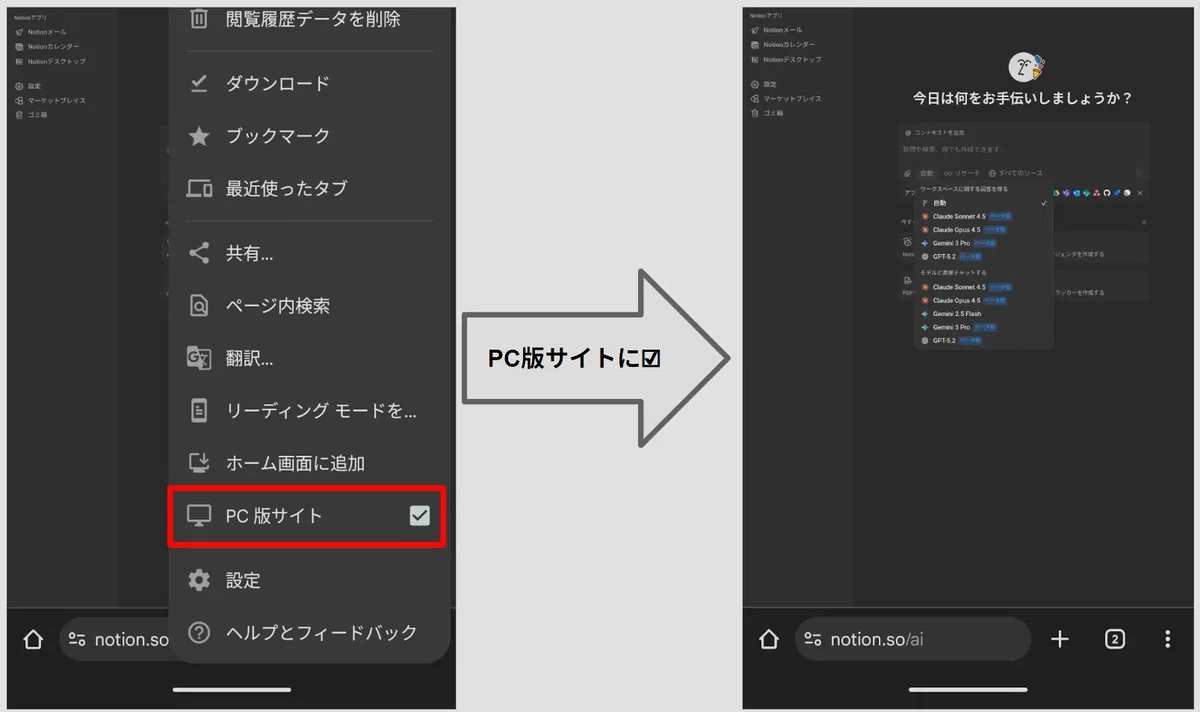The height and width of the screenshot is (712, 1200).
Task: Choose Claude Sonnet 4.5 under モデルと直接チャットする
Action: [x=983, y=287]
